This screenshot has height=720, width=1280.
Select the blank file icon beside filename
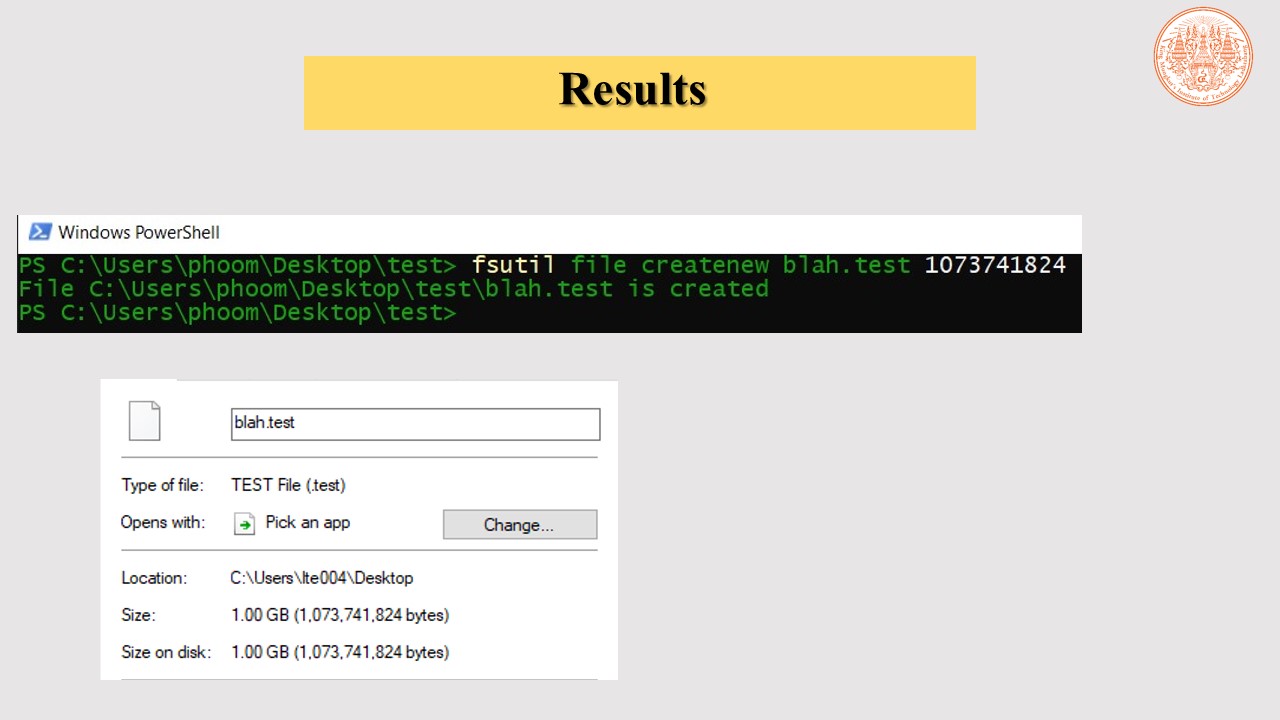[x=145, y=421]
